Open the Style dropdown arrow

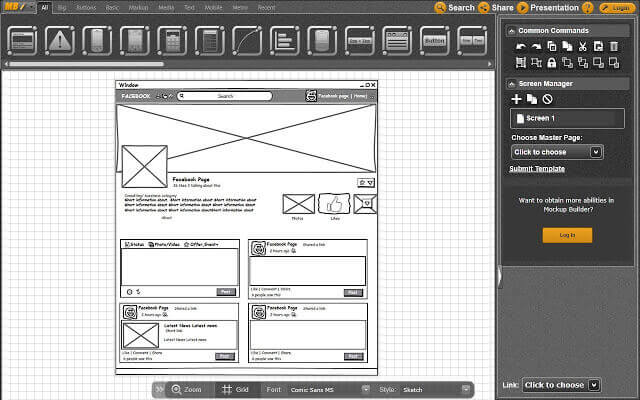466,389
